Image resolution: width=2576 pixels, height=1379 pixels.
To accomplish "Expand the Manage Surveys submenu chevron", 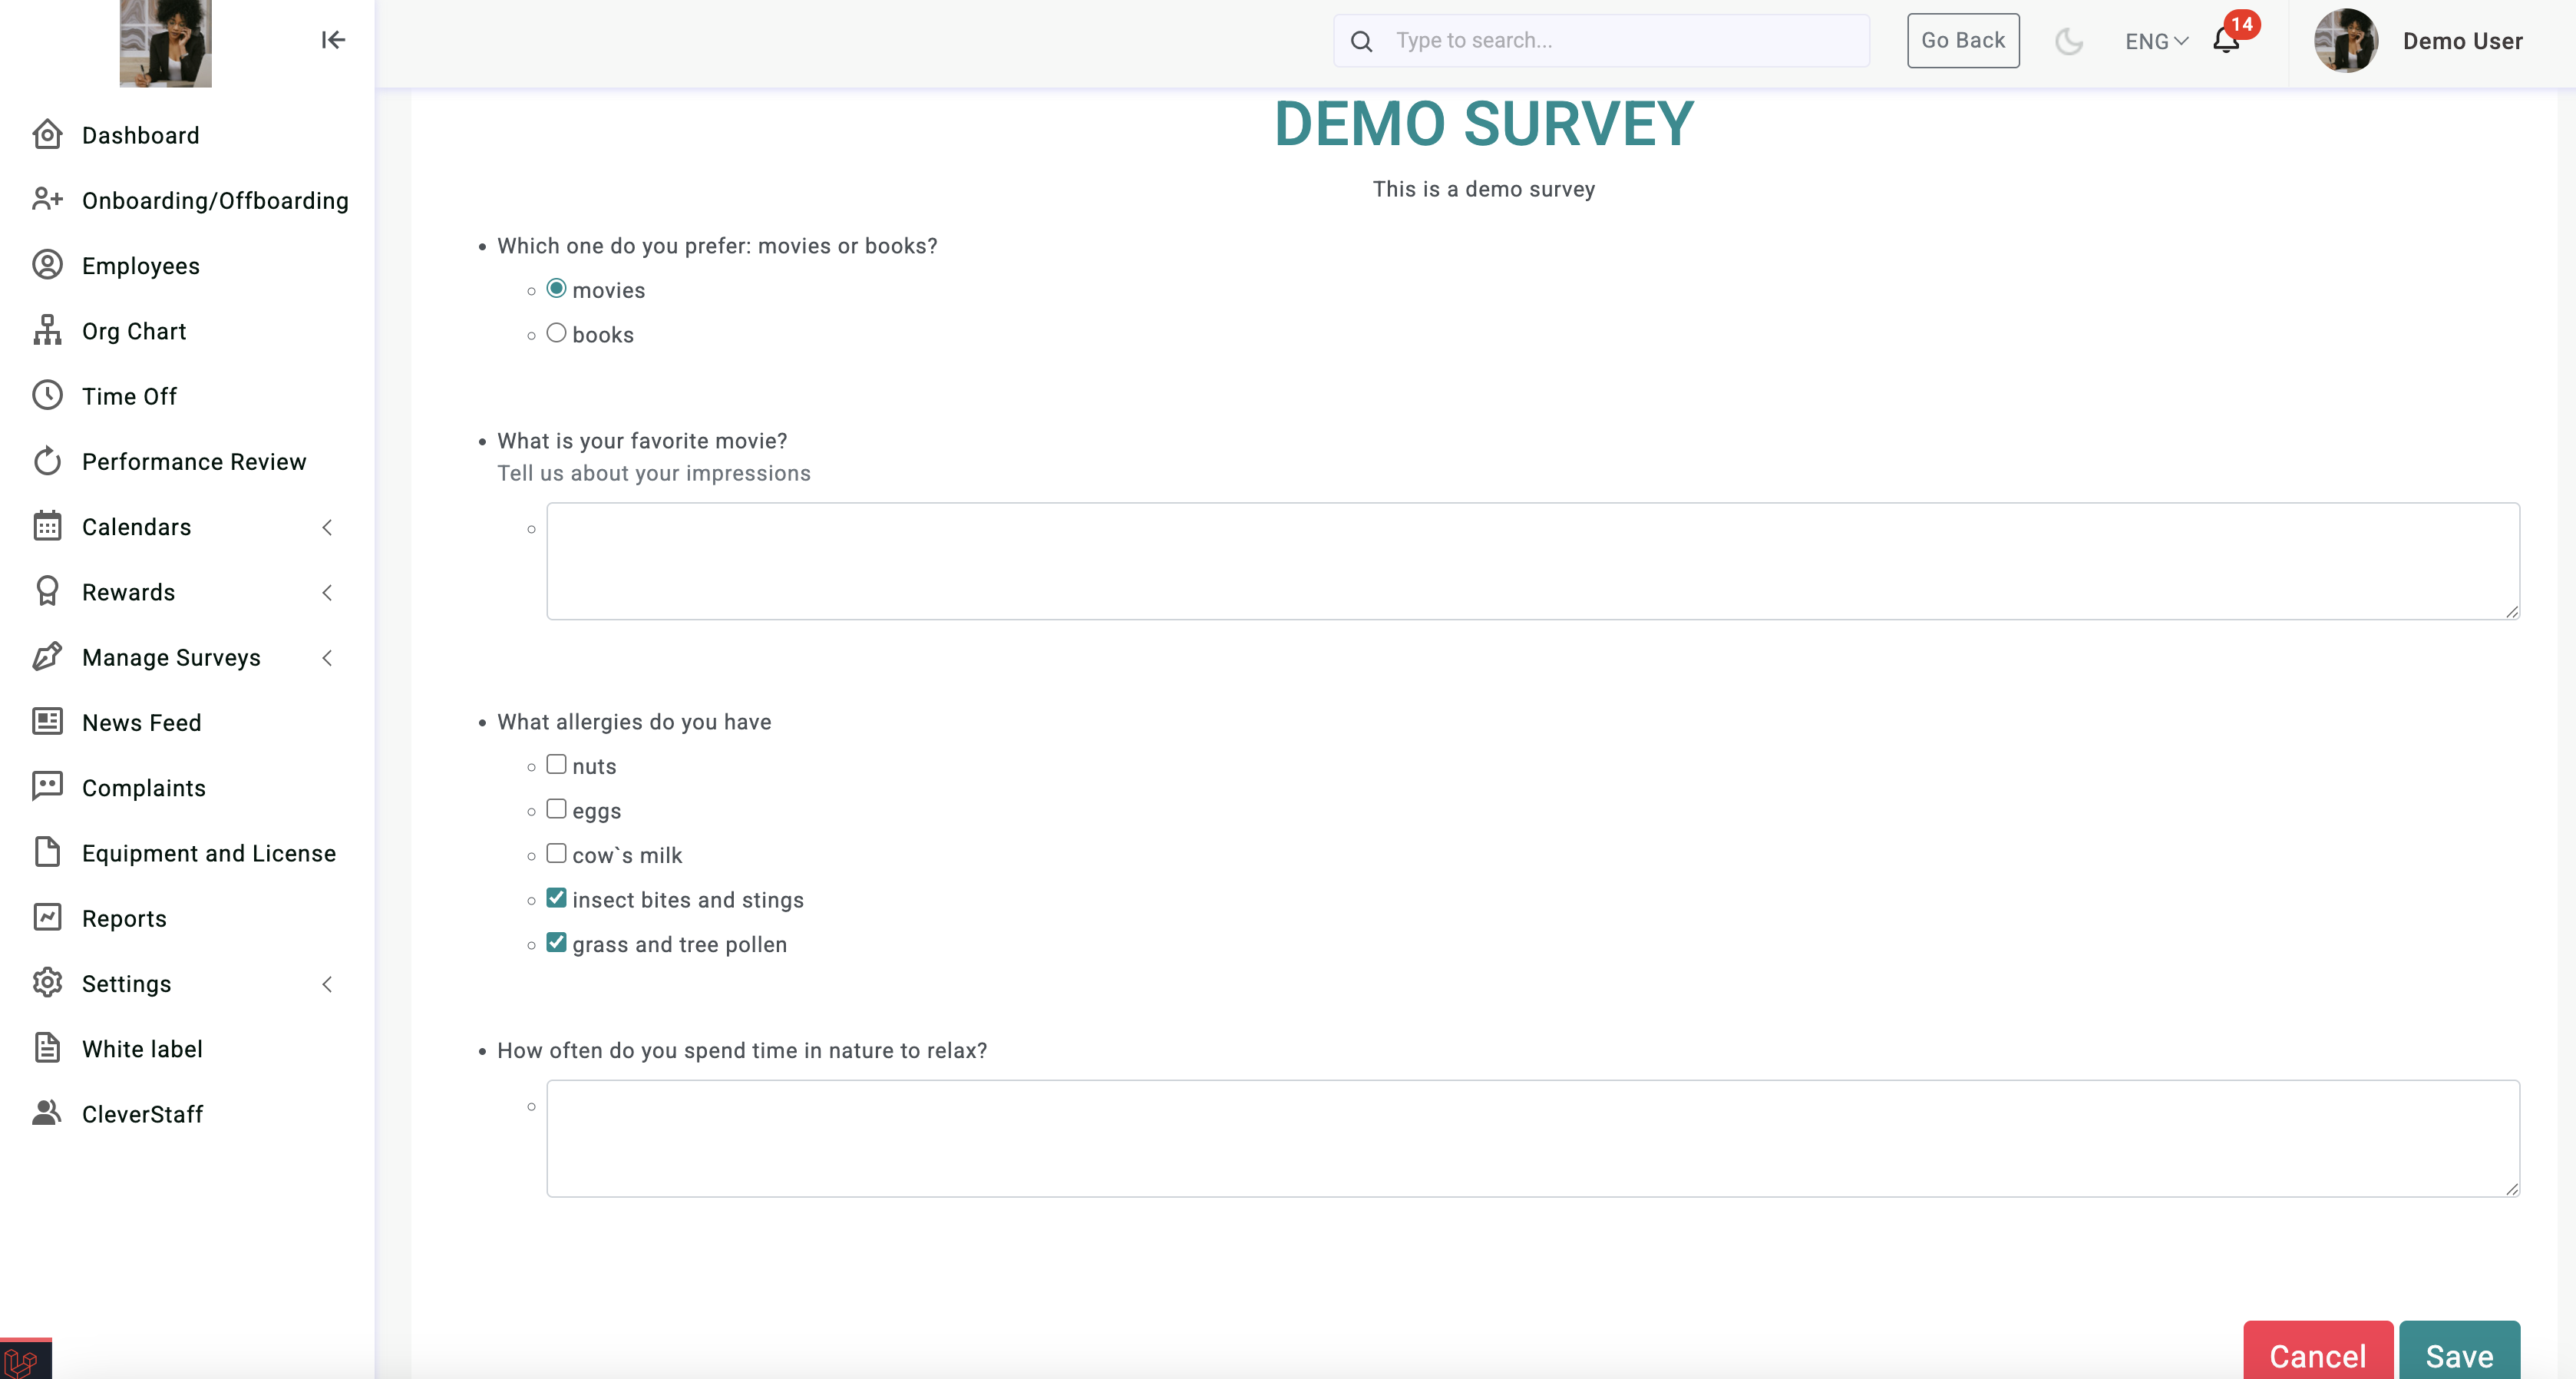I will click(x=327, y=657).
